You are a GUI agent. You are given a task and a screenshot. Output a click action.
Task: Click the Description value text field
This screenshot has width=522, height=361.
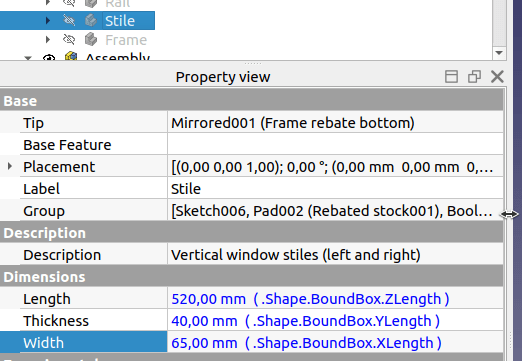(x=335, y=255)
